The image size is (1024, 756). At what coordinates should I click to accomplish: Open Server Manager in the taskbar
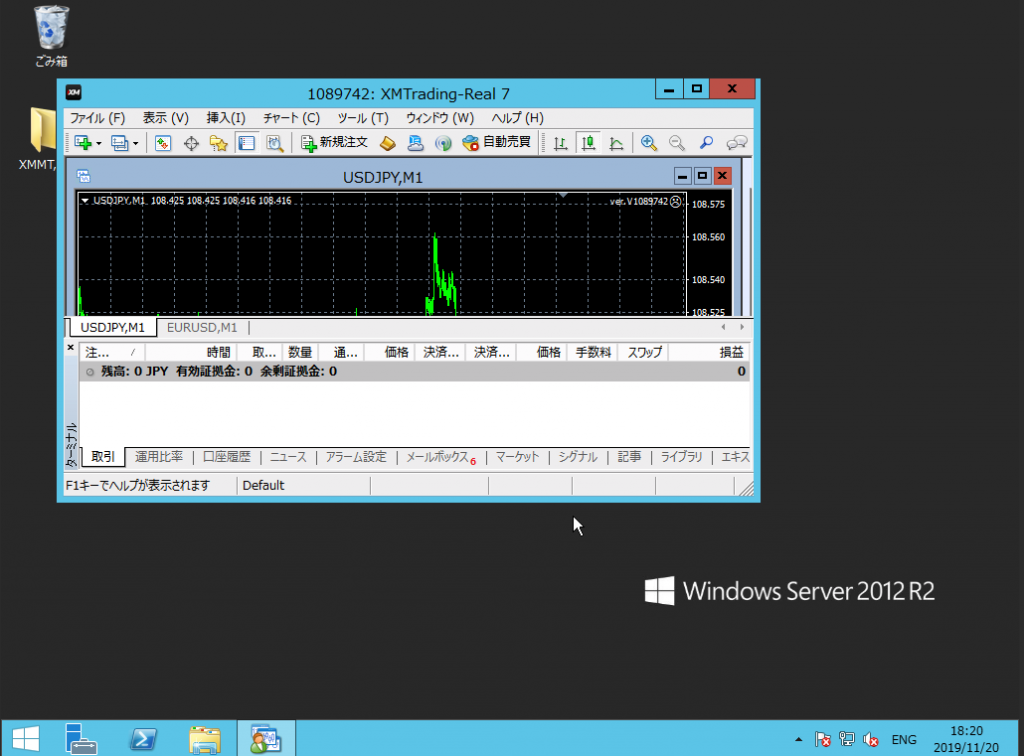coord(81,739)
